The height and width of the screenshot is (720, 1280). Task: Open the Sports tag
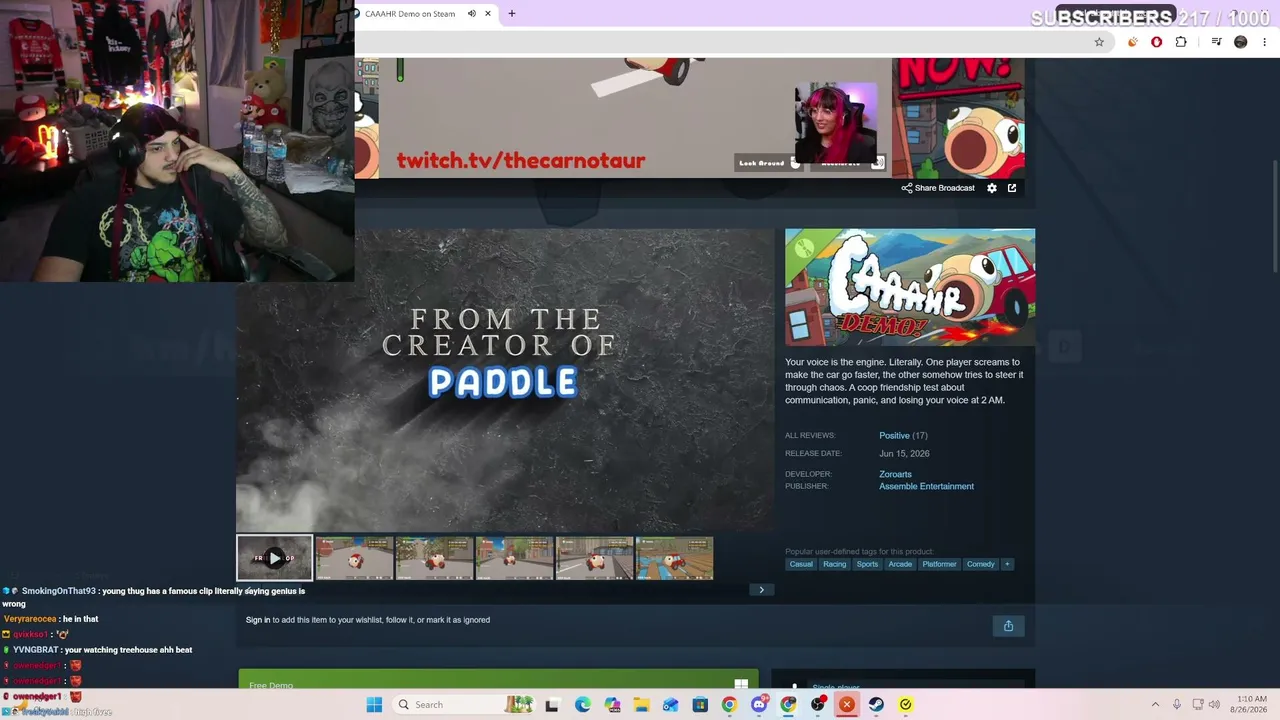tap(867, 564)
